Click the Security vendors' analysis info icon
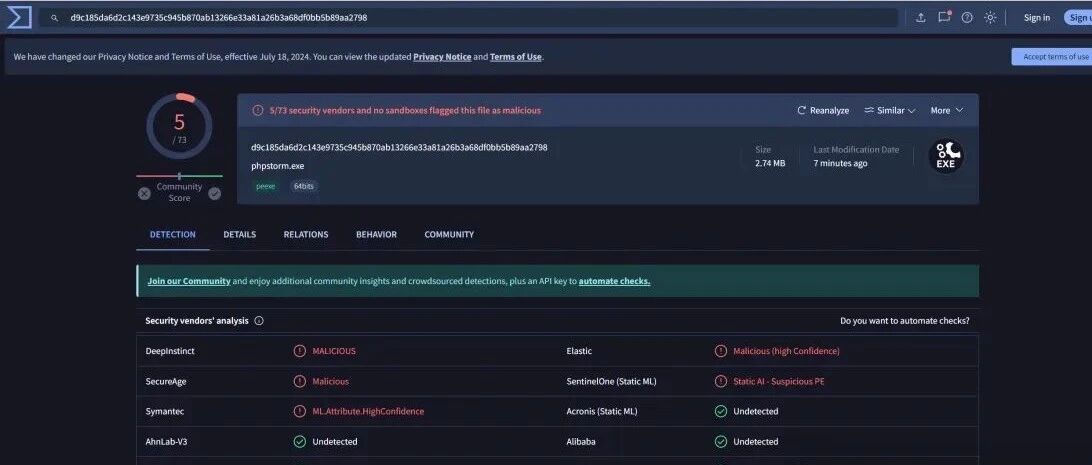1092x465 pixels. (259, 321)
